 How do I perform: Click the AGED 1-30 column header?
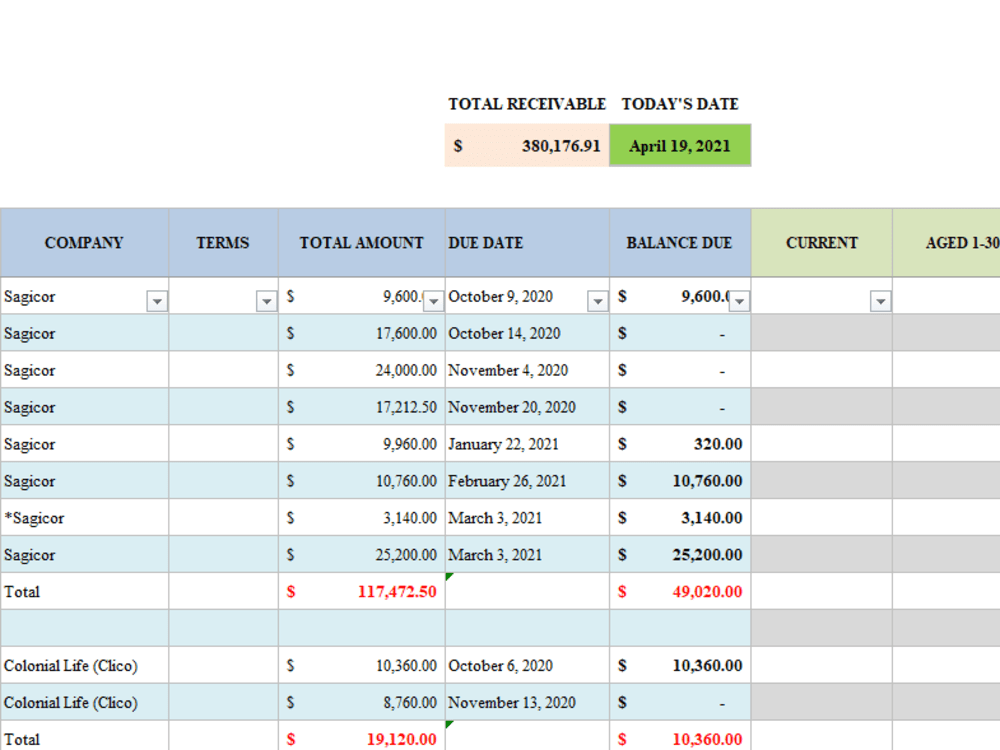point(957,242)
